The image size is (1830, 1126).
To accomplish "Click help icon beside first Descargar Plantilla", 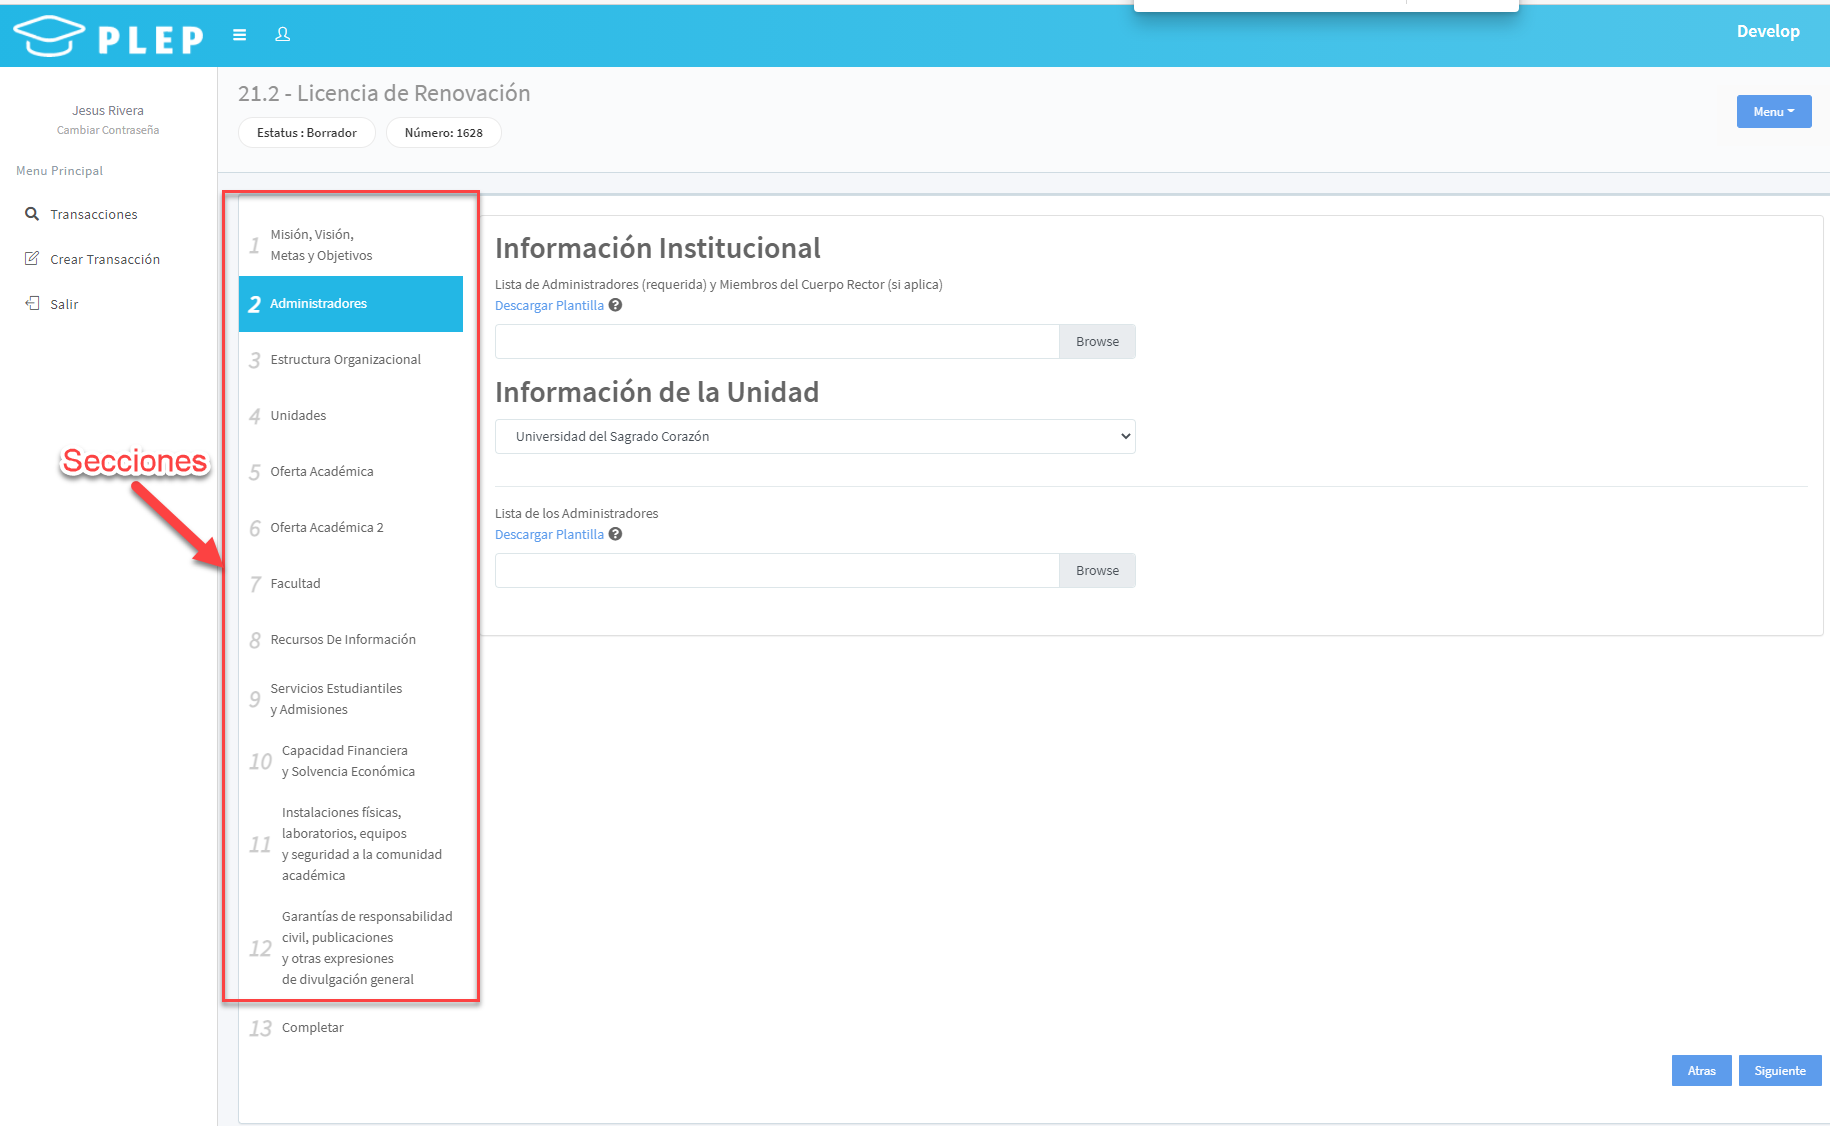I will (616, 305).
